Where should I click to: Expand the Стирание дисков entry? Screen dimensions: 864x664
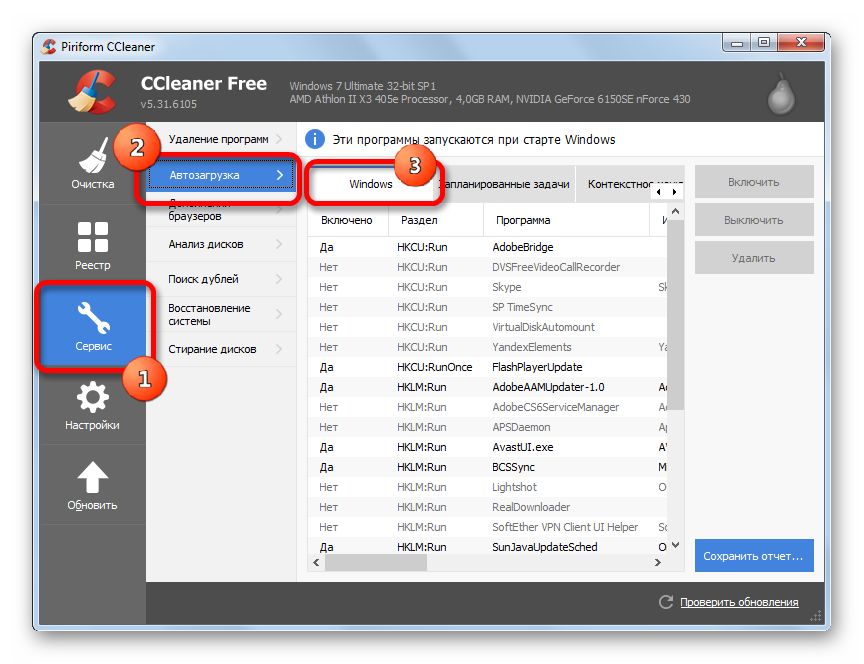click(222, 349)
